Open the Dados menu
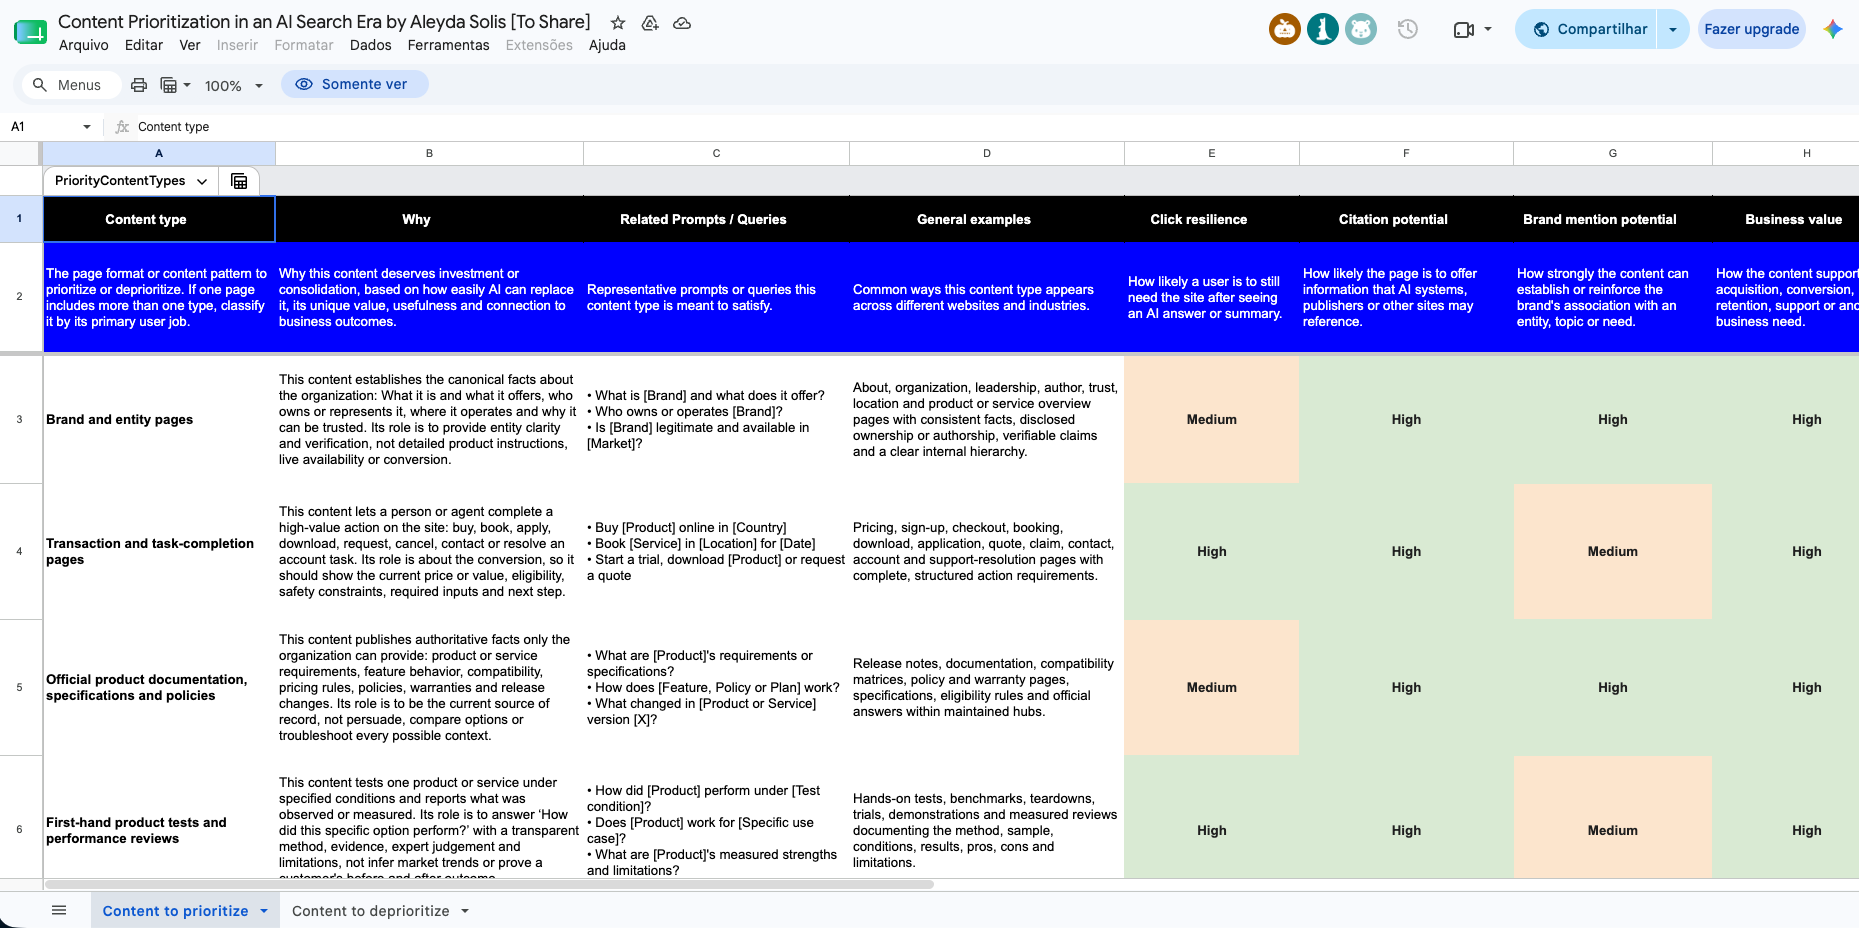 [370, 45]
